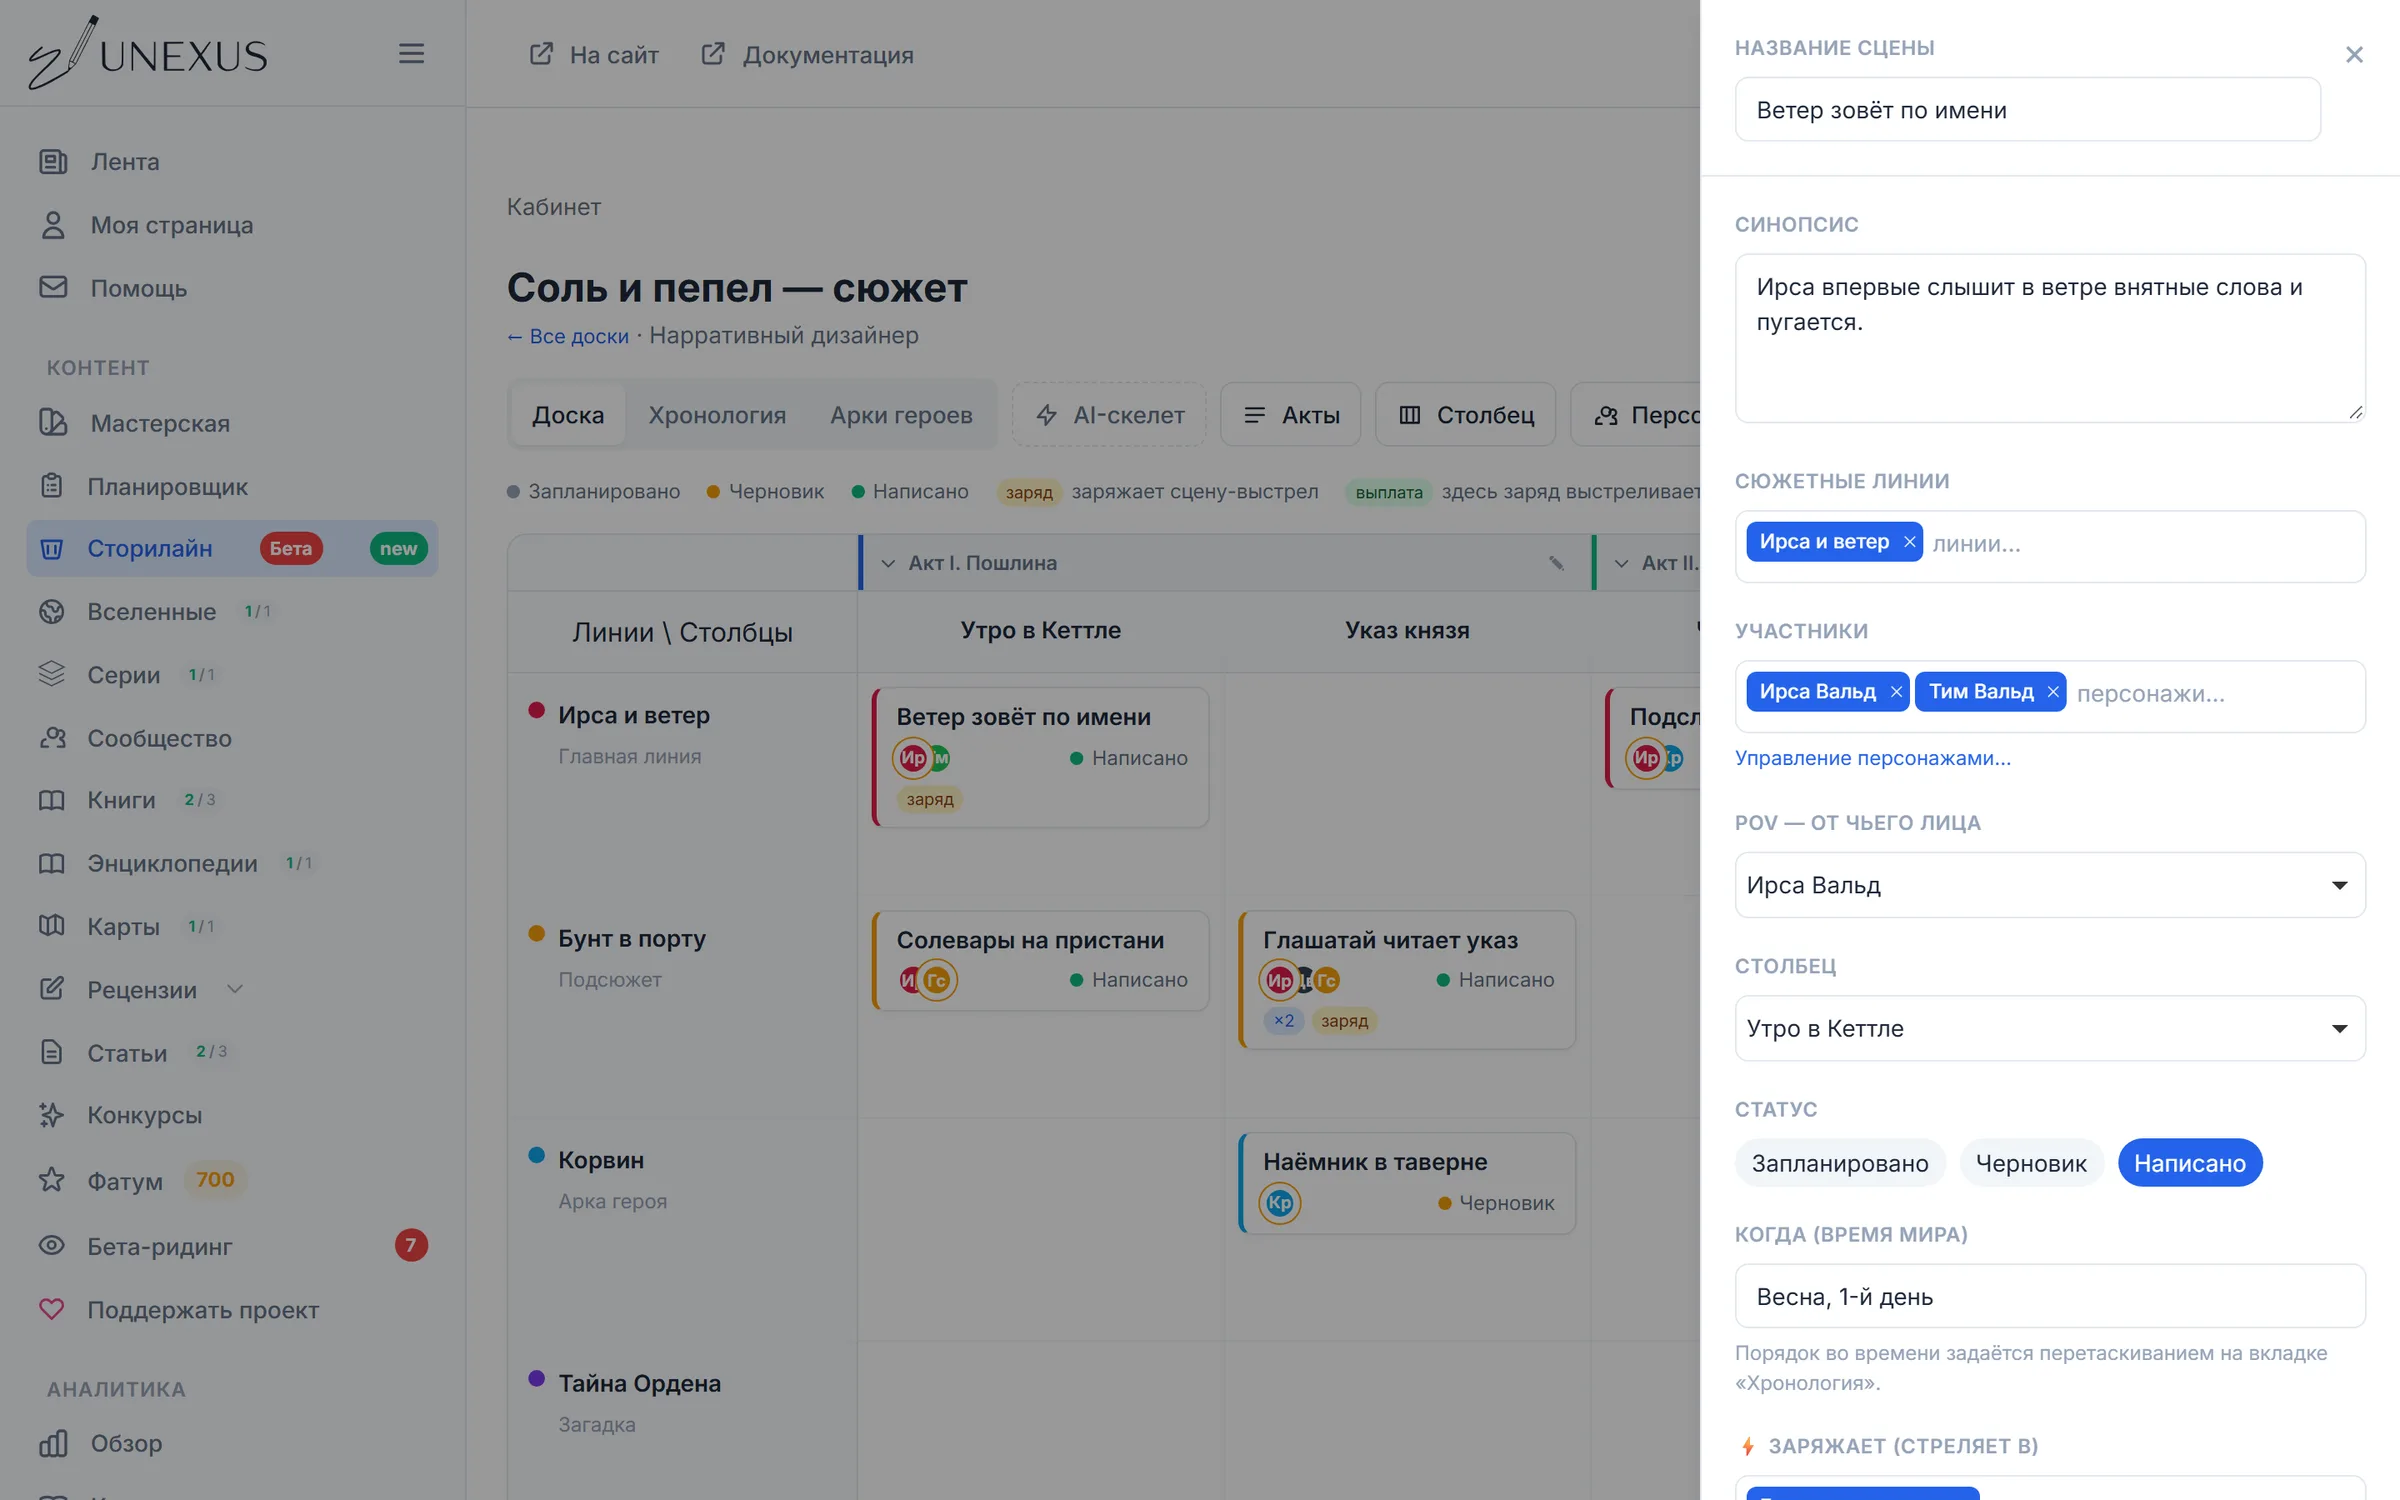2400x1500 pixels.
Task: Switch to the Арки героев tab
Action: click(x=901, y=415)
